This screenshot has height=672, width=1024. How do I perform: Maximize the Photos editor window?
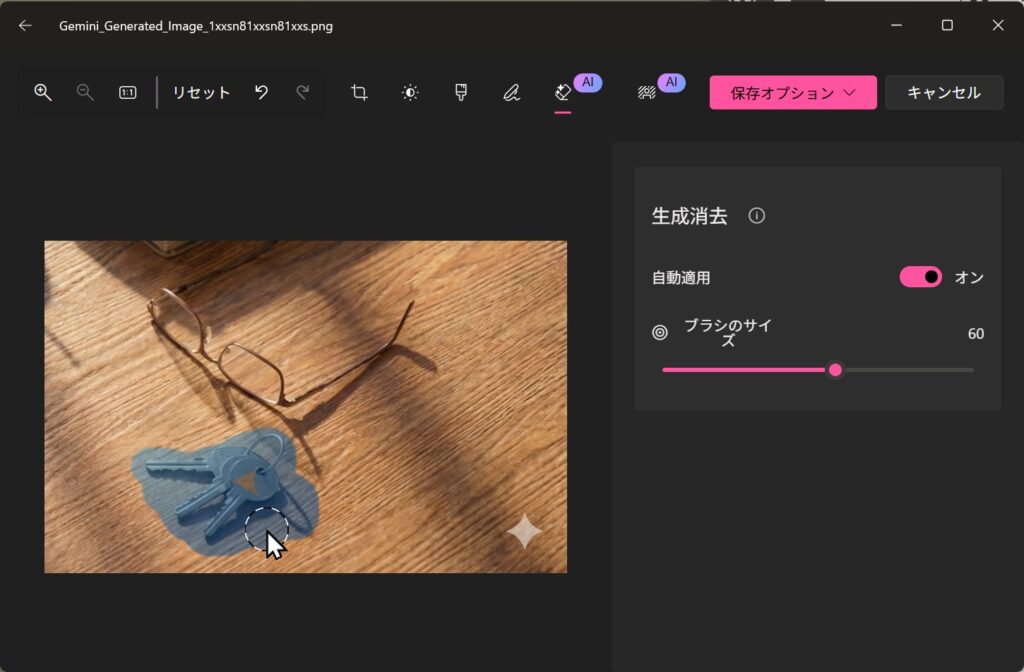(947, 26)
